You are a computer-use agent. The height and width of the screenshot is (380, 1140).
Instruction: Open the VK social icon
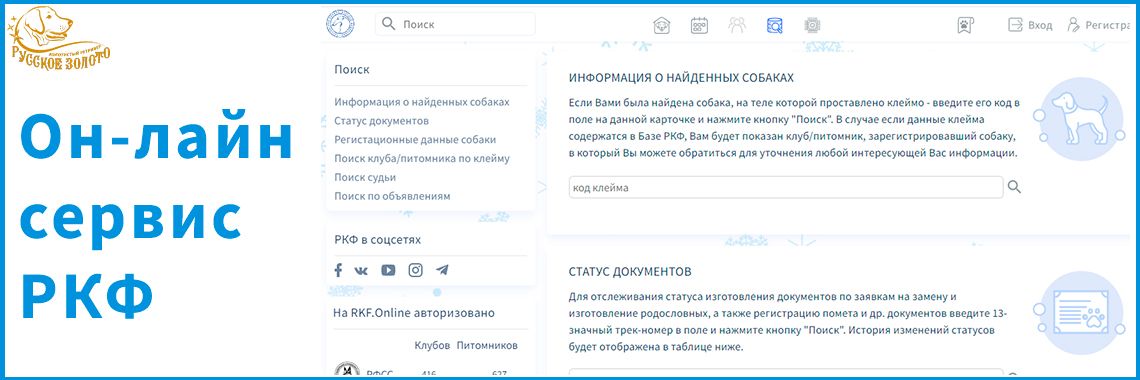[x=361, y=270]
